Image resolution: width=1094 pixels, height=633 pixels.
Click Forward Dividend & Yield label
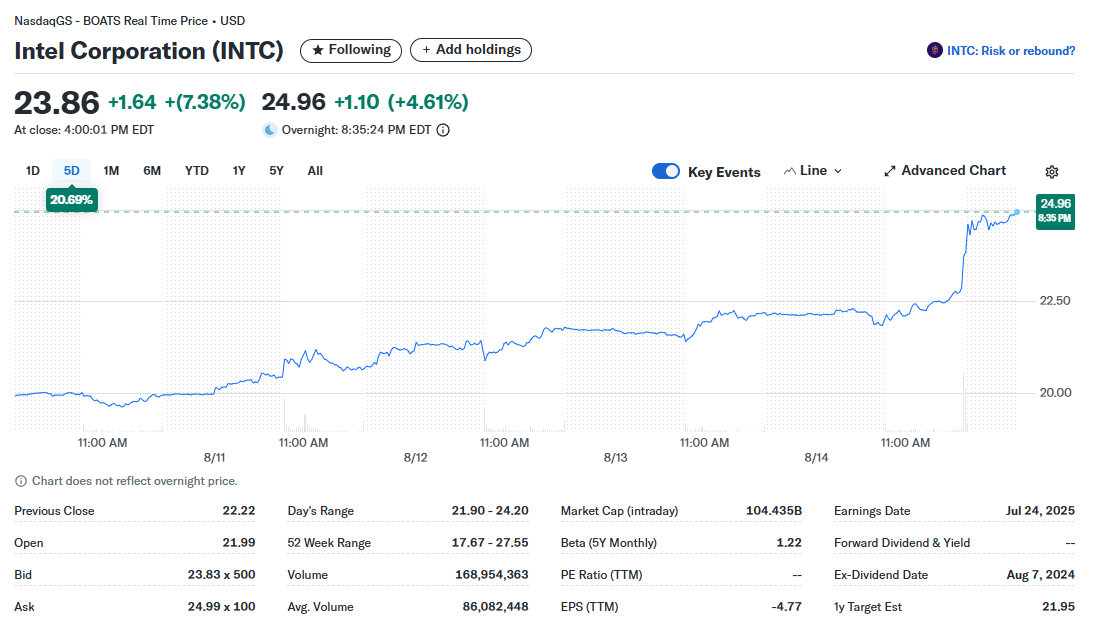(x=902, y=543)
